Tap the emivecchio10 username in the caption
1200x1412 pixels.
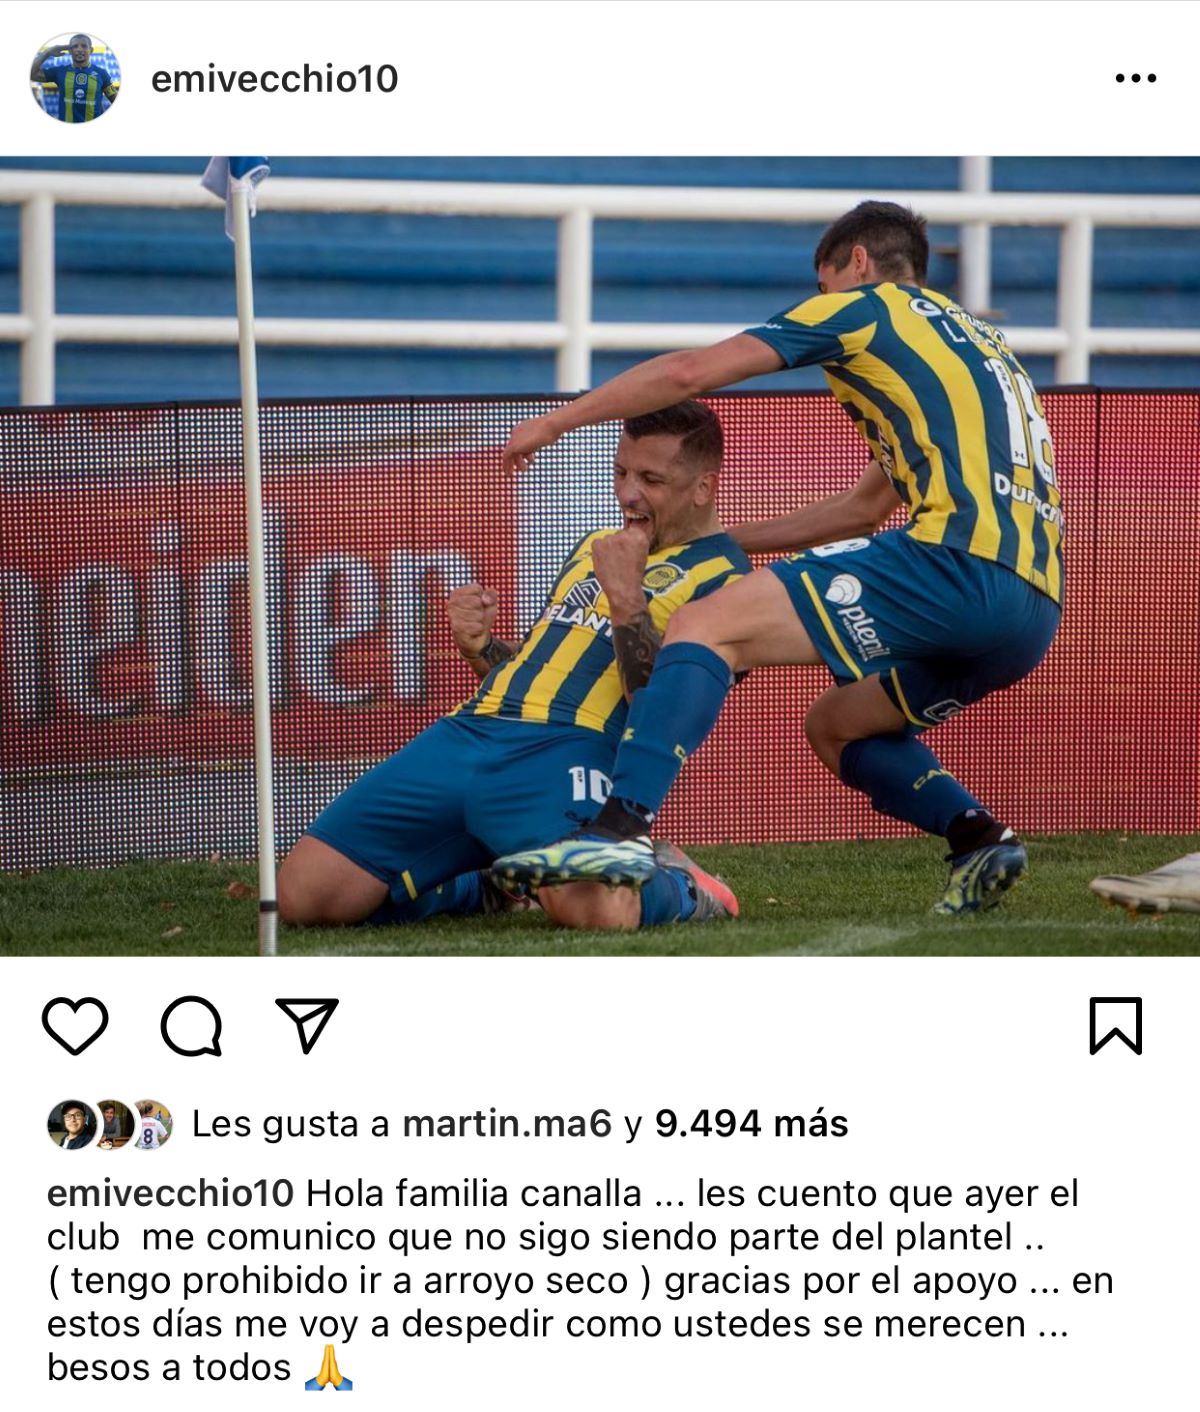pos(171,1193)
